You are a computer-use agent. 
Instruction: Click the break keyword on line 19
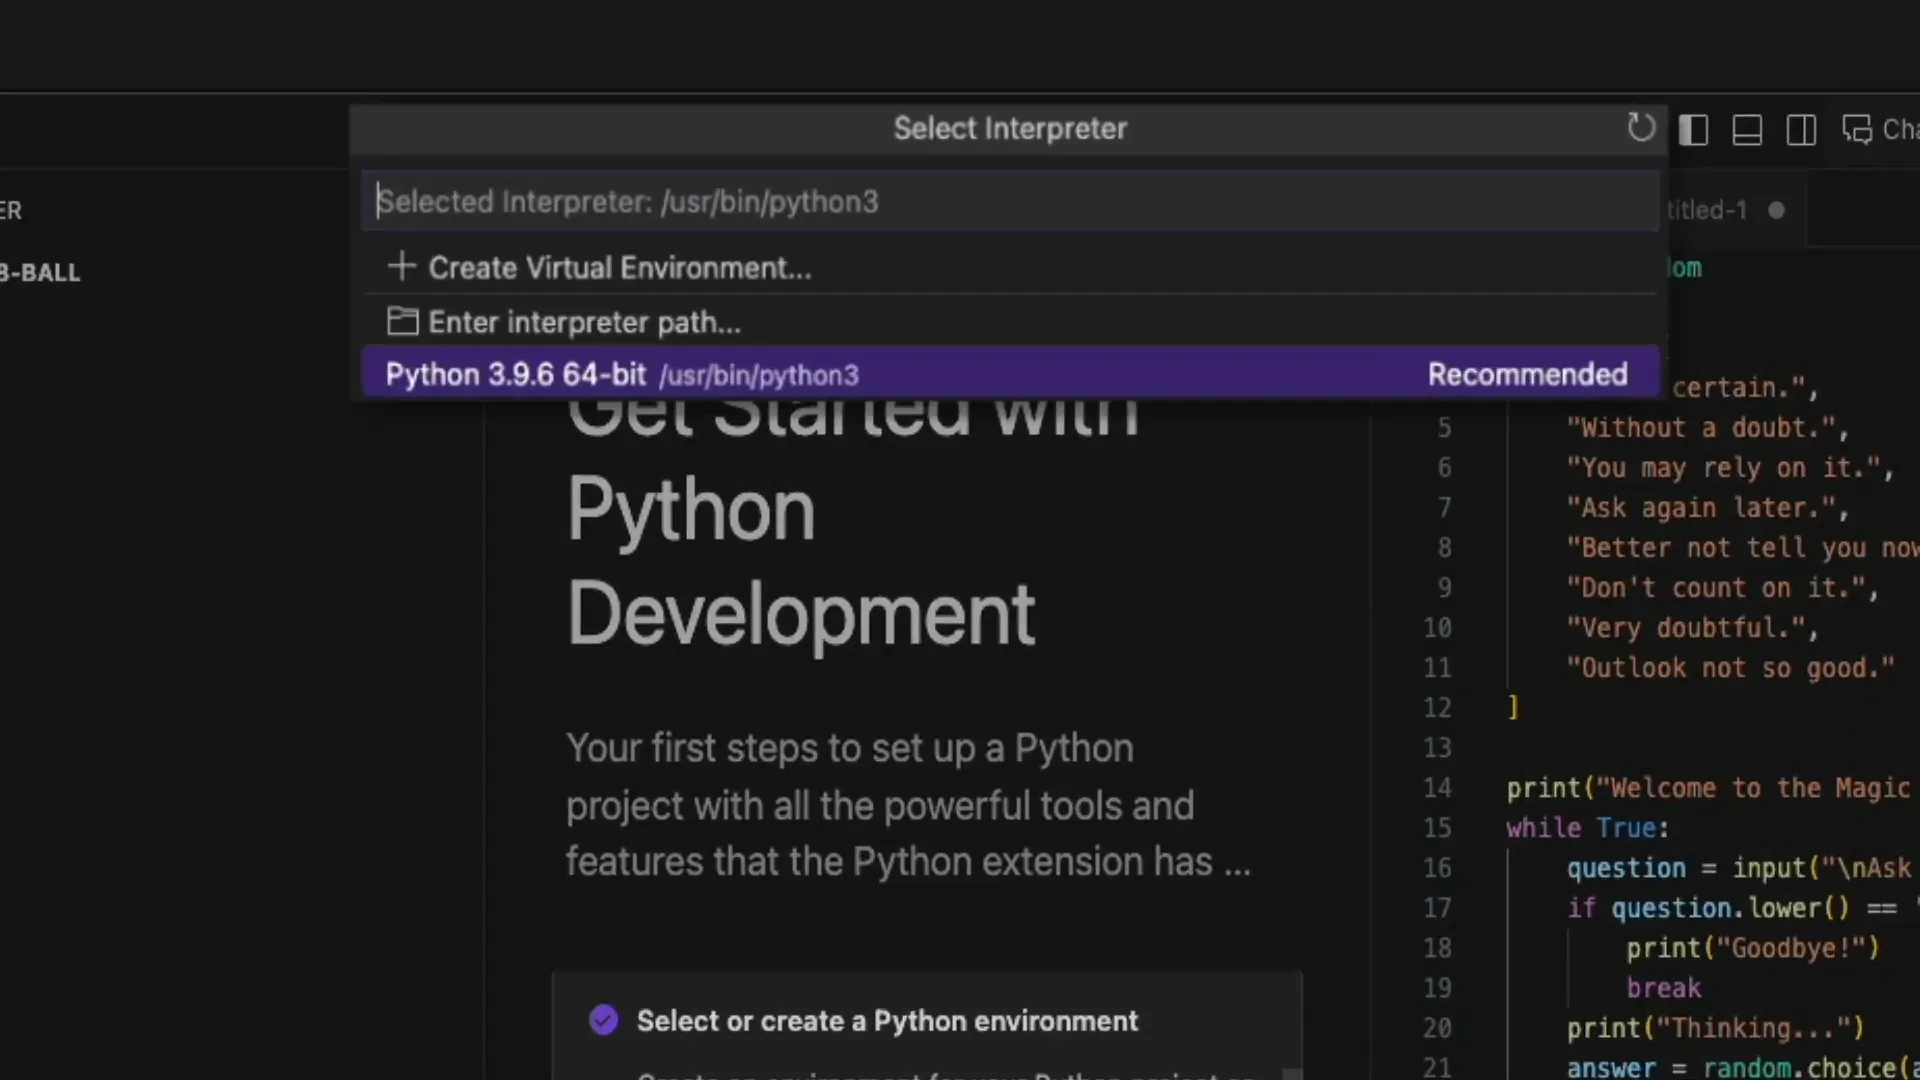tap(1663, 988)
